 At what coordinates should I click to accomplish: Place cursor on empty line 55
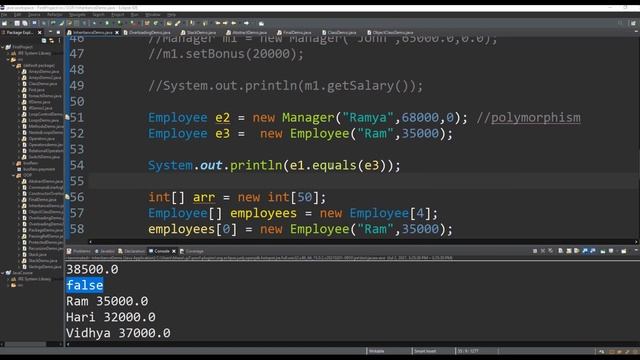[363, 181]
